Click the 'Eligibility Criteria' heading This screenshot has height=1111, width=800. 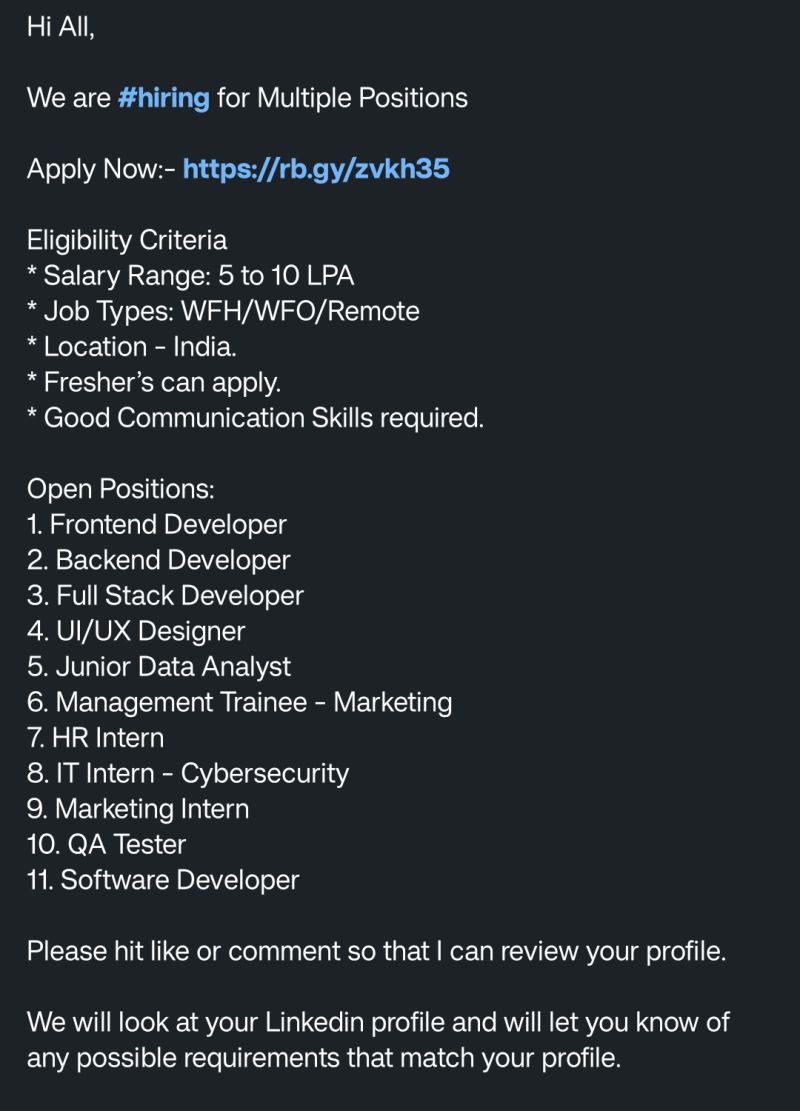click(x=127, y=240)
